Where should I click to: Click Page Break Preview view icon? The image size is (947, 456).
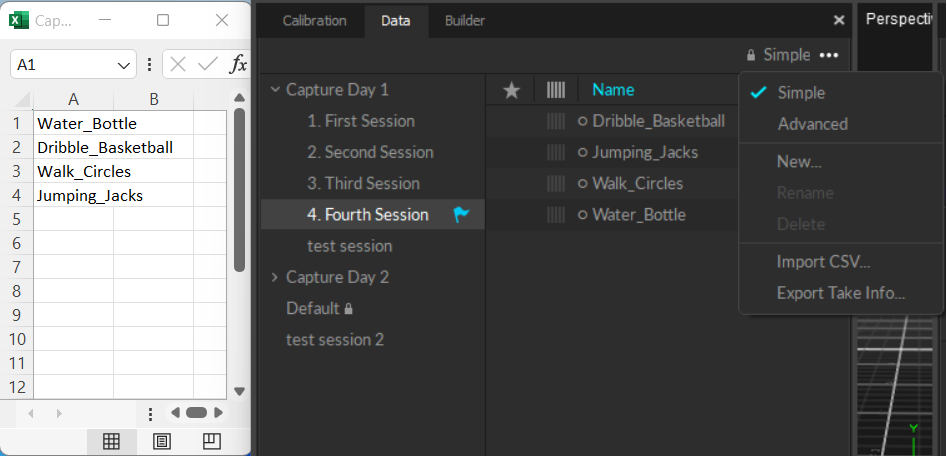pos(211,441)
